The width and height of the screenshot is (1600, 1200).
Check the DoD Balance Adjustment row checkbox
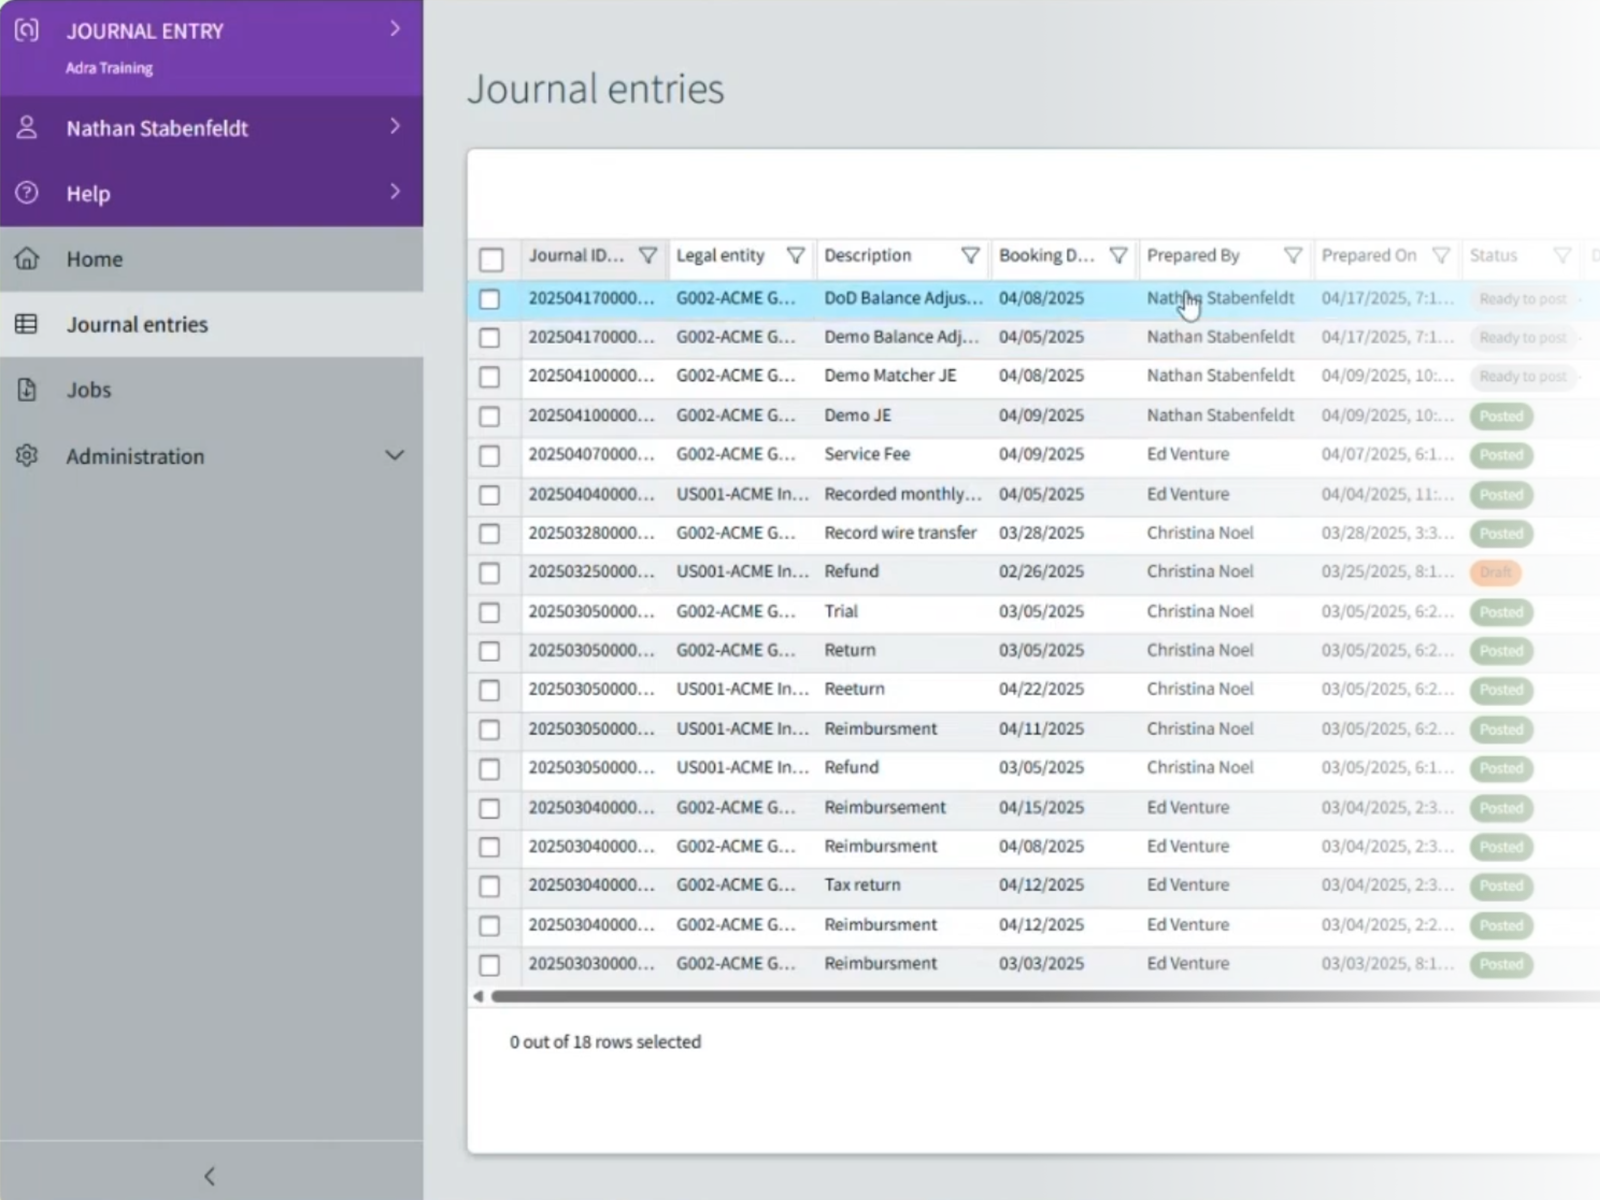click(x=489, y=299)
